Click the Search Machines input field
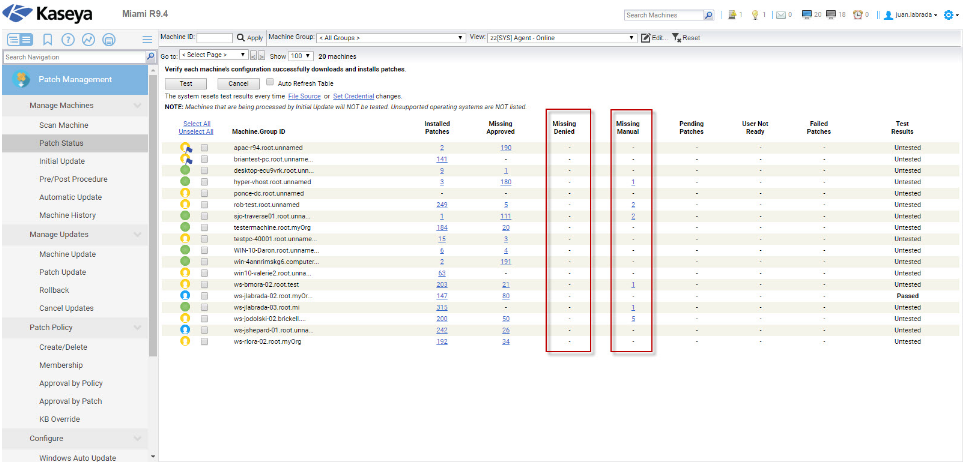Image resolution: width=963 pixels, height=462 pixels. pos(663,15)
